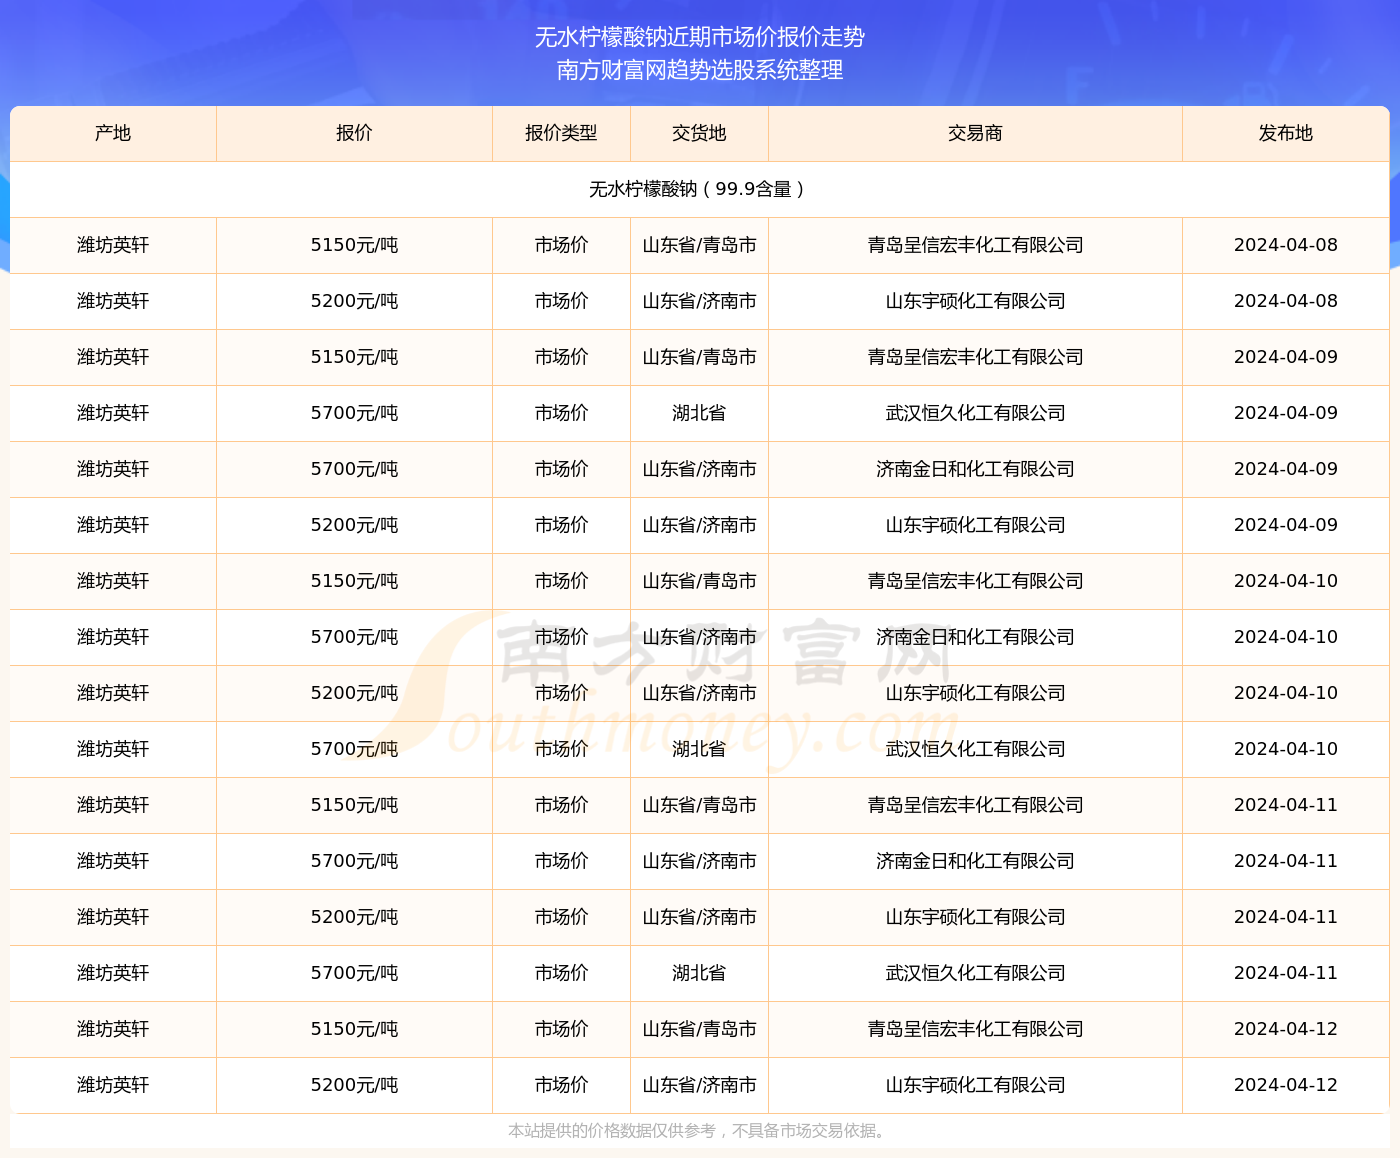
Task: Click the 报价 column header
Action: (354, 133)
